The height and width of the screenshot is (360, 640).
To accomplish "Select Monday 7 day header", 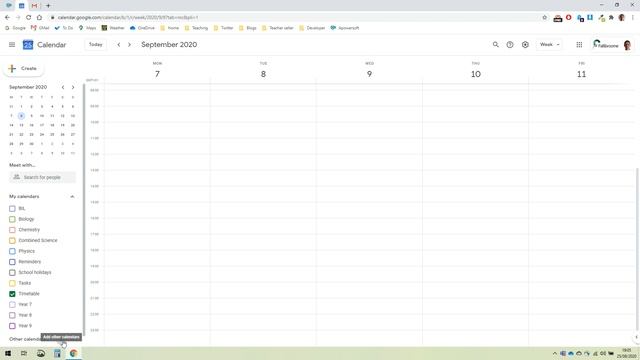I will click(x=157, y=71).
